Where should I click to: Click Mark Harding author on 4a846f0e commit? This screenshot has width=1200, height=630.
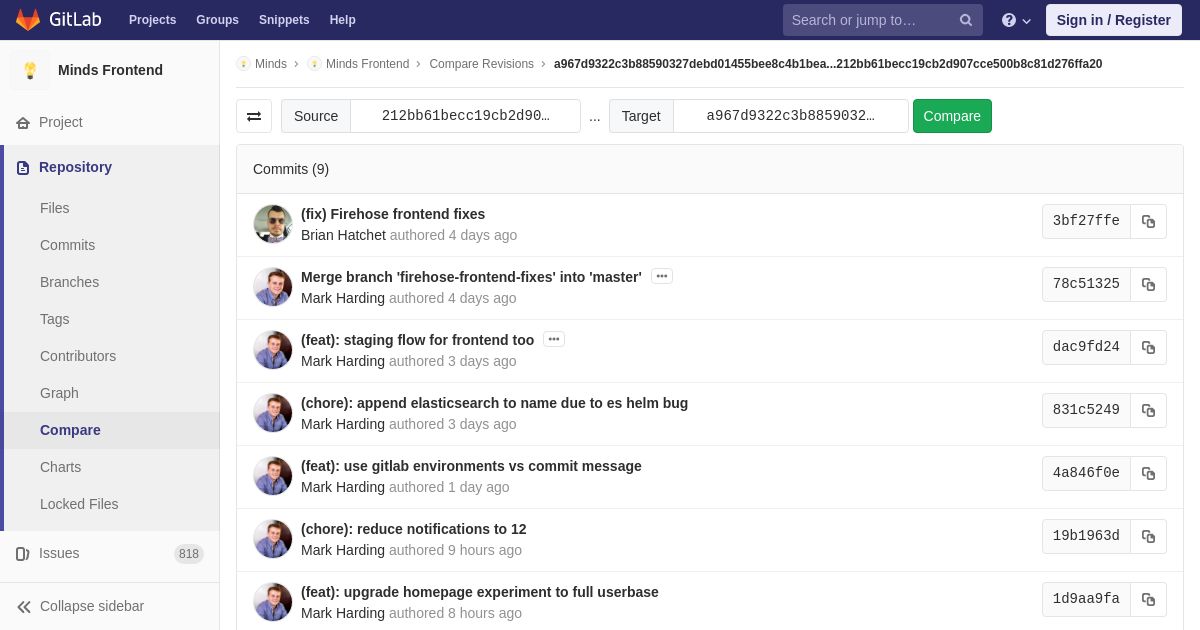343,487
